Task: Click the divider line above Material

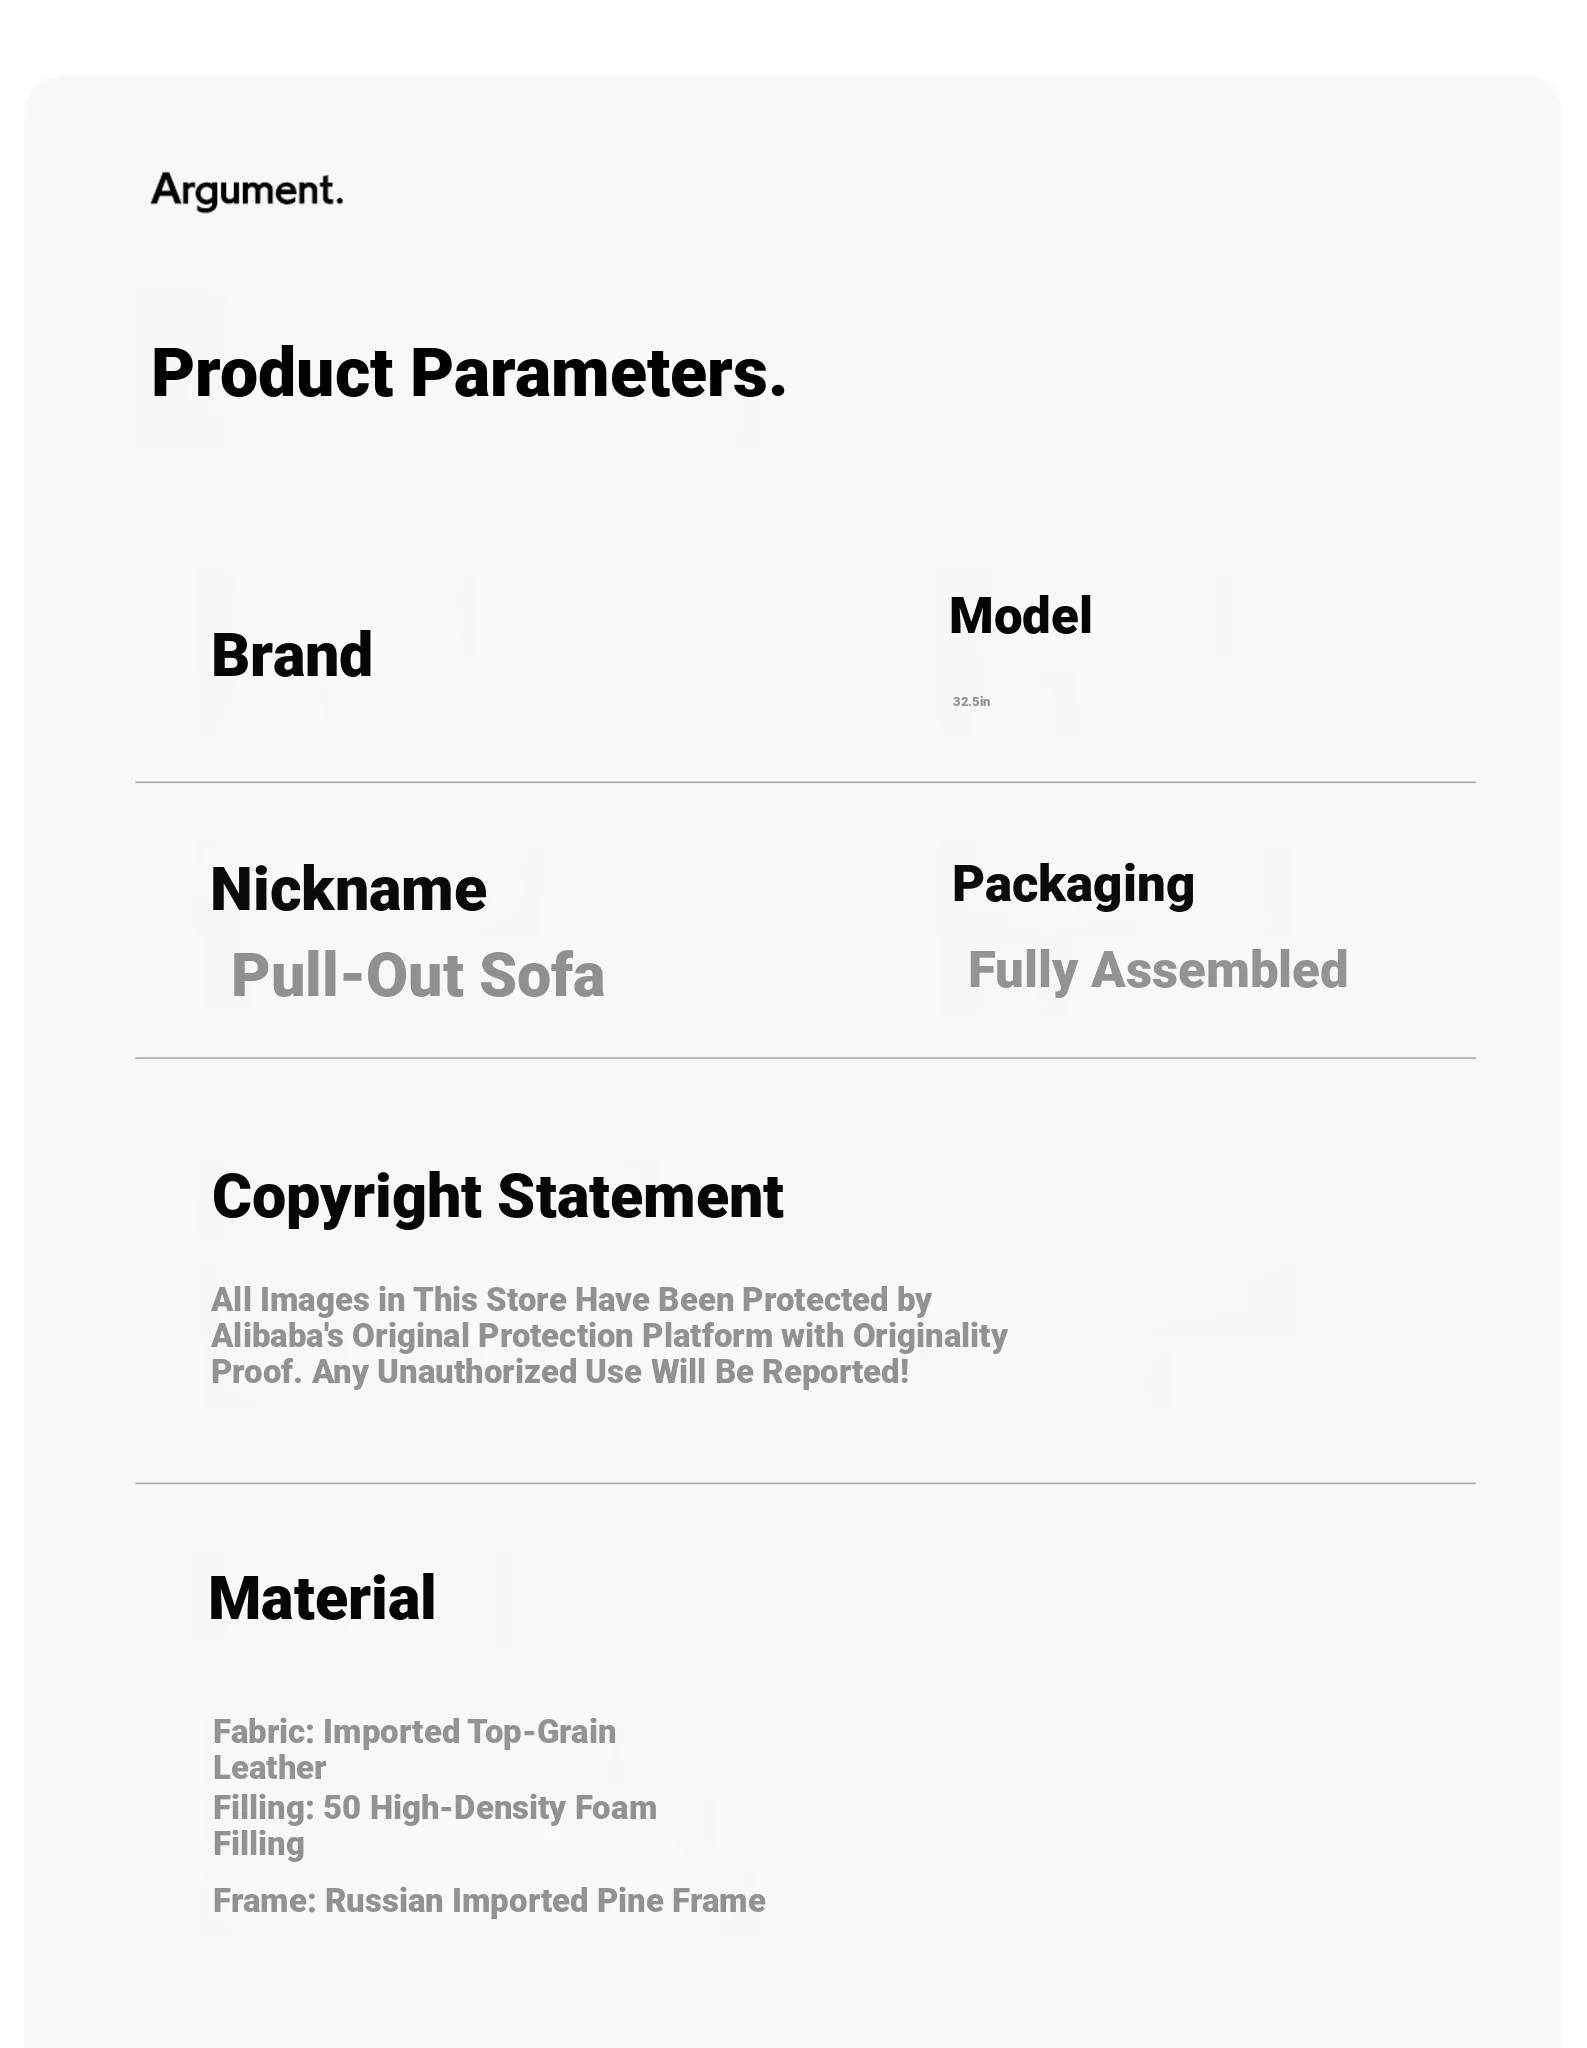Action: coord(805,1483)
